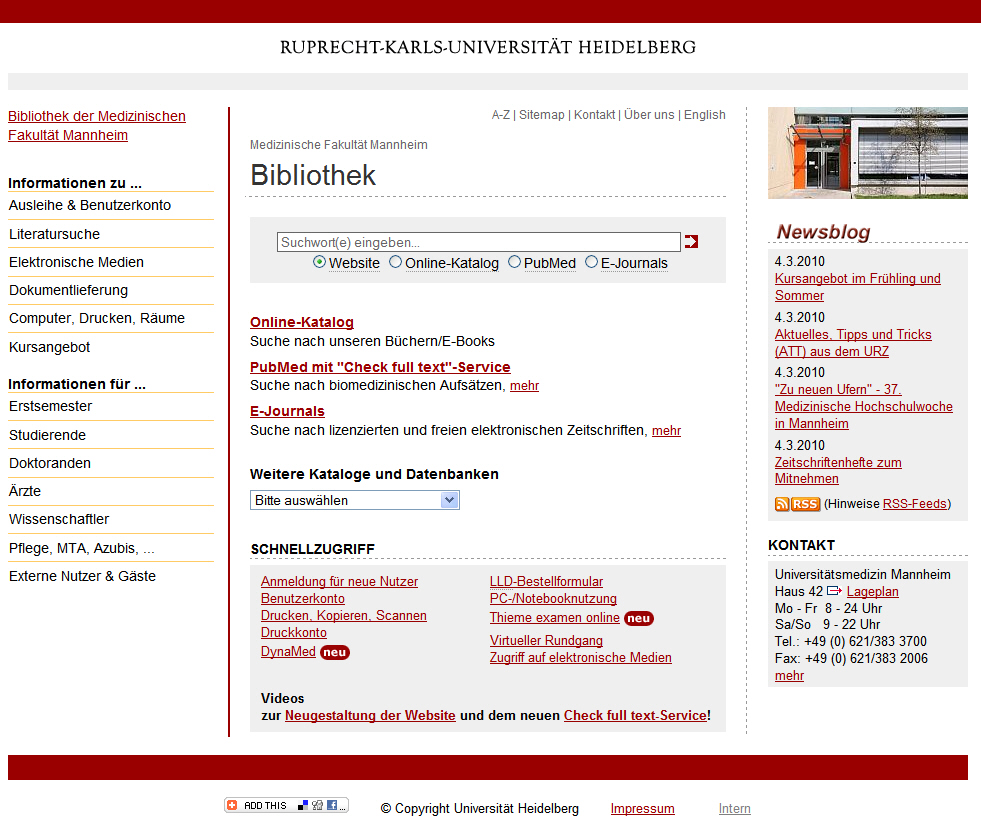981x817 pixels.
Task: Open the Bitte auswählen catalog dropdown
Action: tap(354, 500)
